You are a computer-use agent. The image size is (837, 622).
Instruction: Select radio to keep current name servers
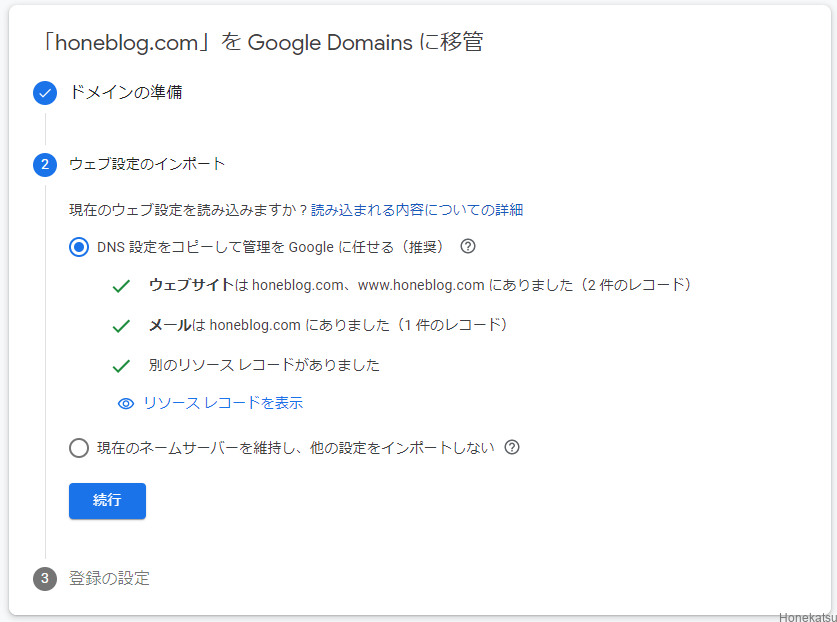click(79, 448)
